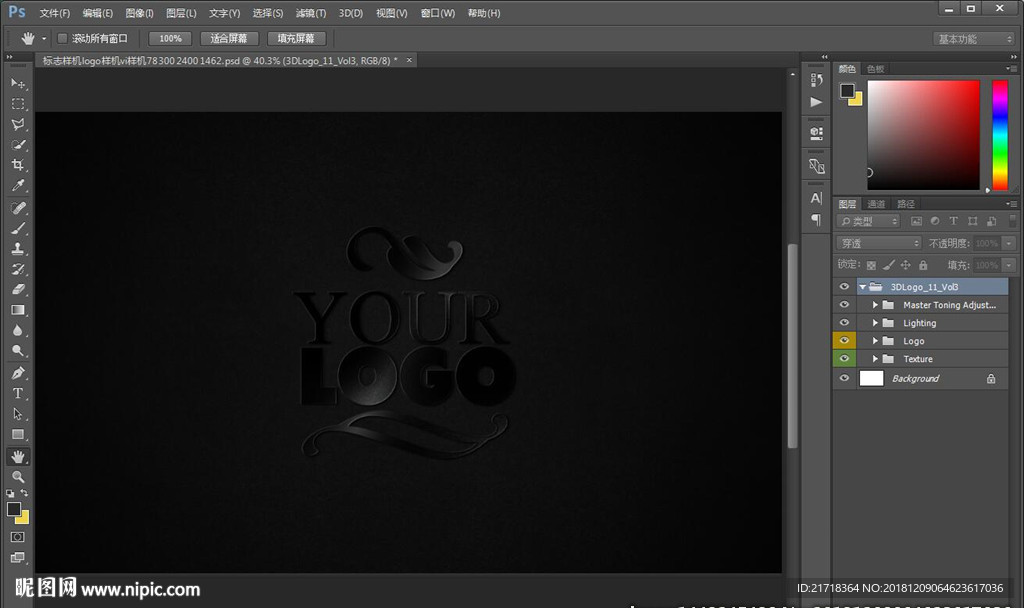Open the History panel icon
This screenshot has height=608, width=1024.
point(816,80)
